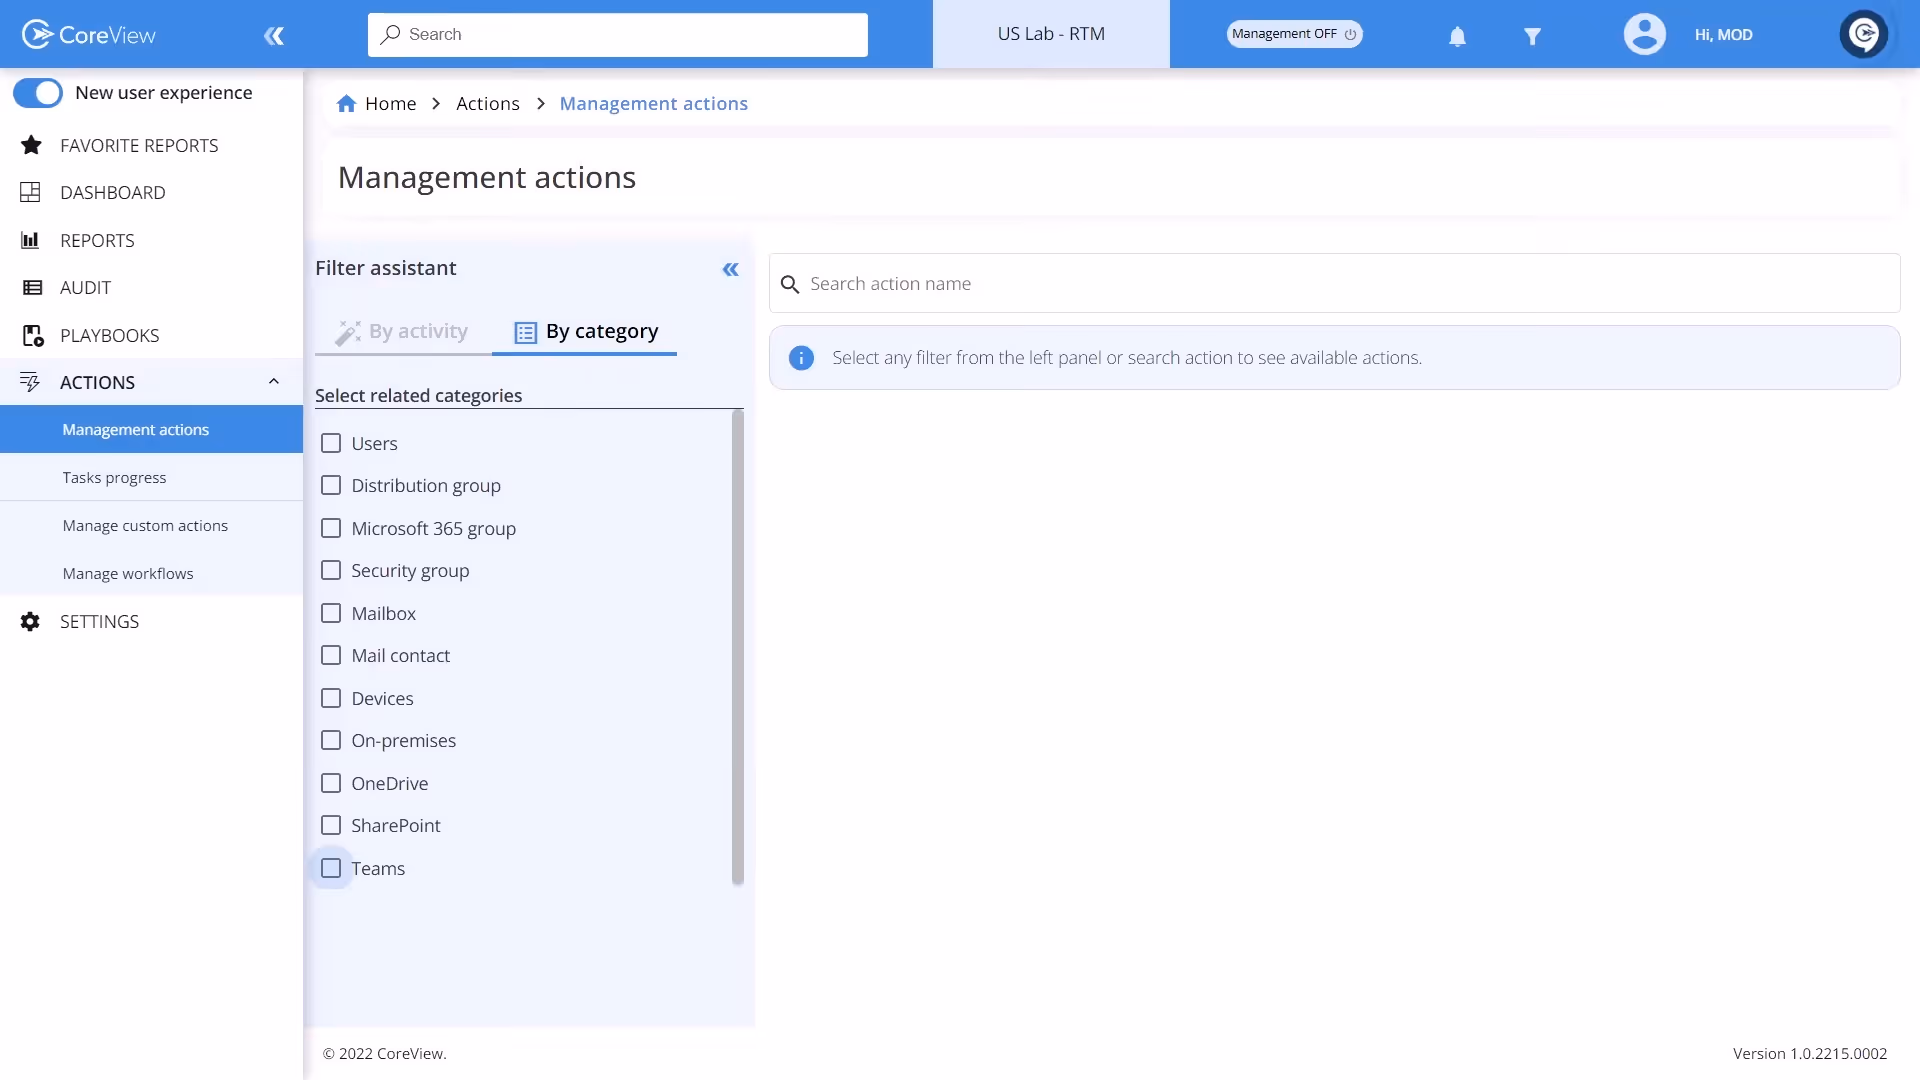
Task: Open the notifications bell
Action: (x=1456, y=34)
